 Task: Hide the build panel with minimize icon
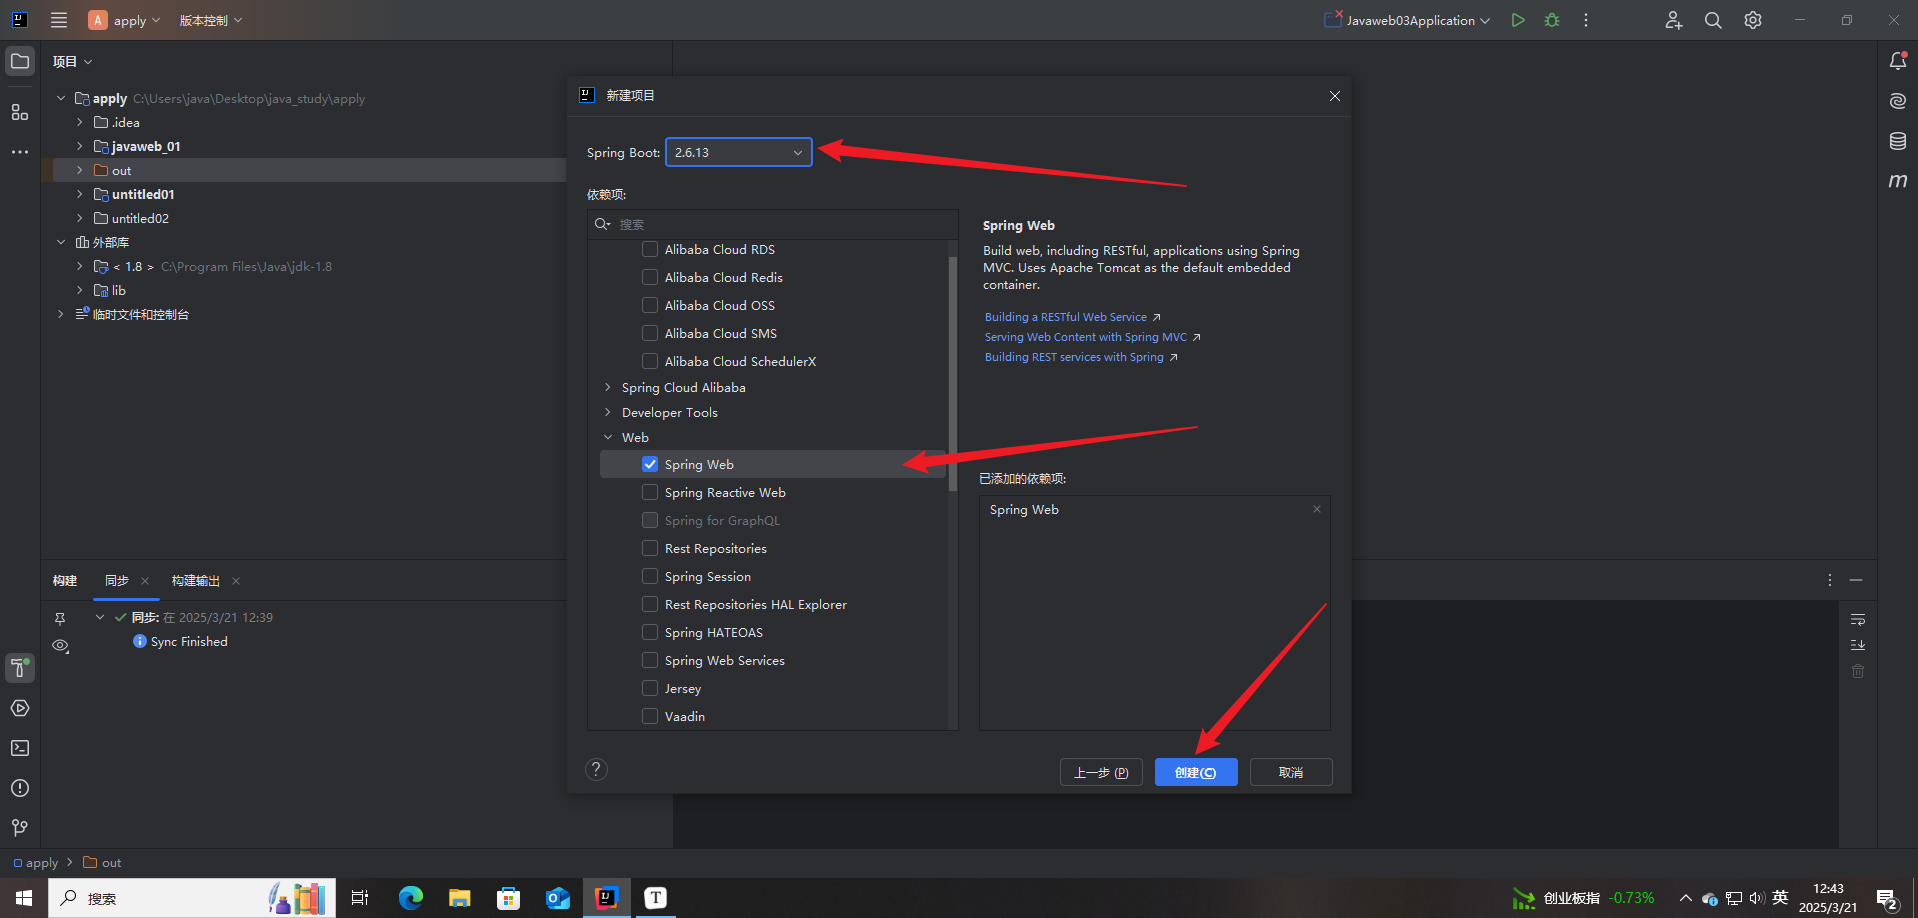pos(1856,580)
